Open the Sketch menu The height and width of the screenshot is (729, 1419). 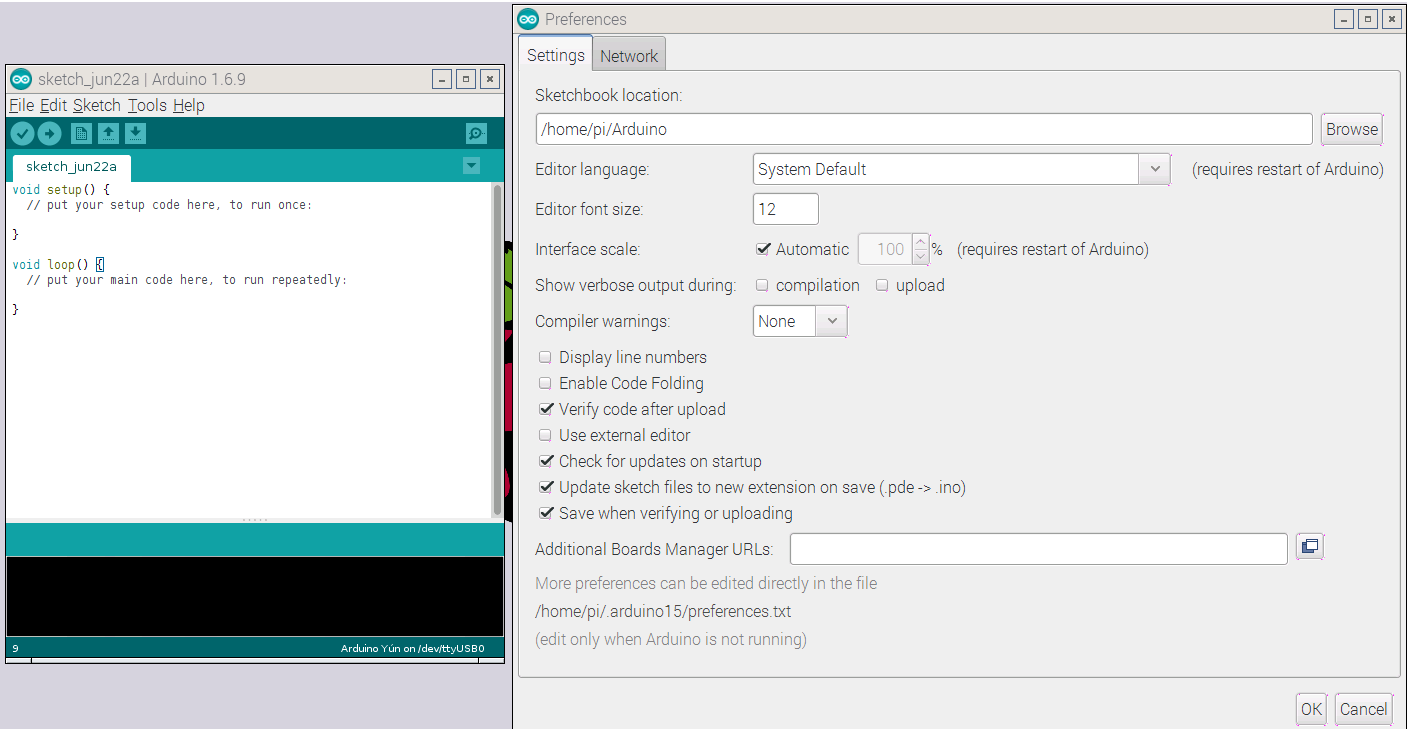pyautogui.click(x=97, y=105)
